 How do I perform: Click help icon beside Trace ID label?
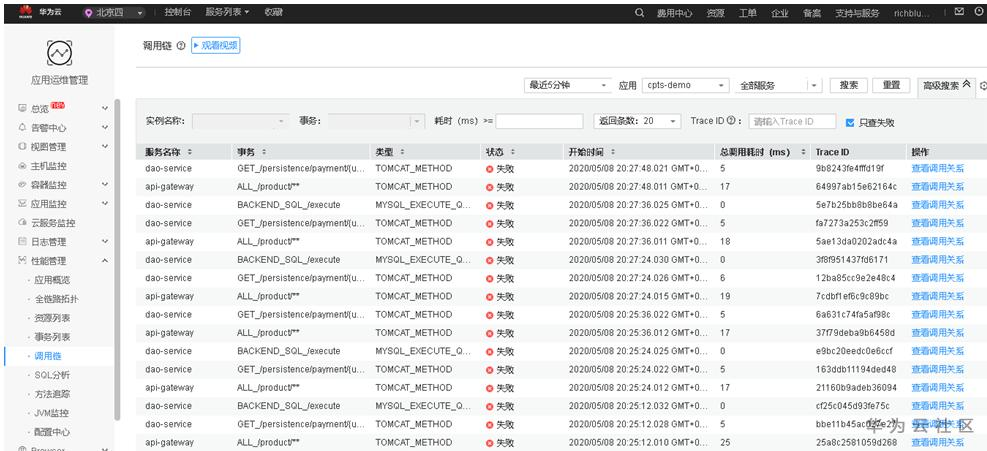[x=730, y=121]
